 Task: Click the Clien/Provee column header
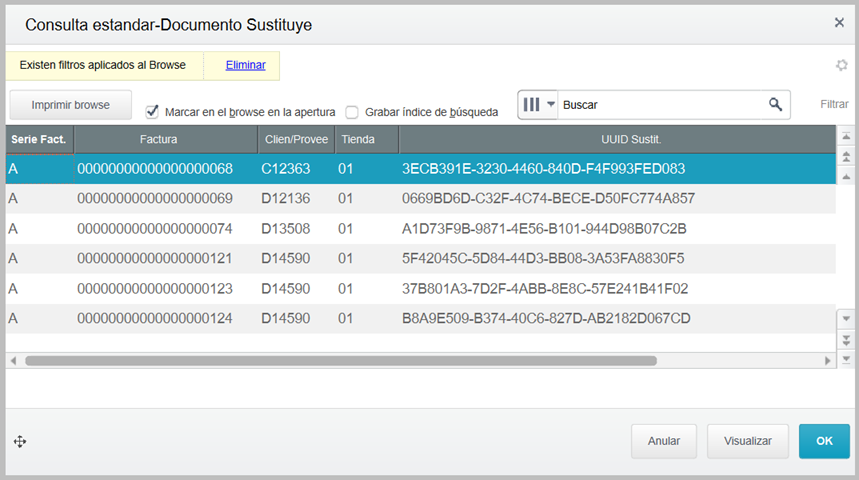(293, 139)
